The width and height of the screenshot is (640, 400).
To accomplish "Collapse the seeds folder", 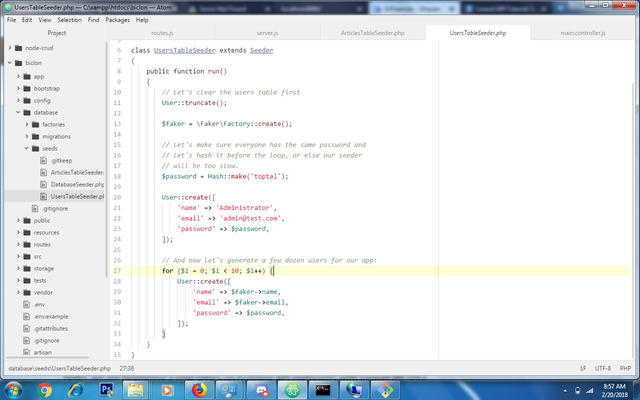I will tap(27, 148).
